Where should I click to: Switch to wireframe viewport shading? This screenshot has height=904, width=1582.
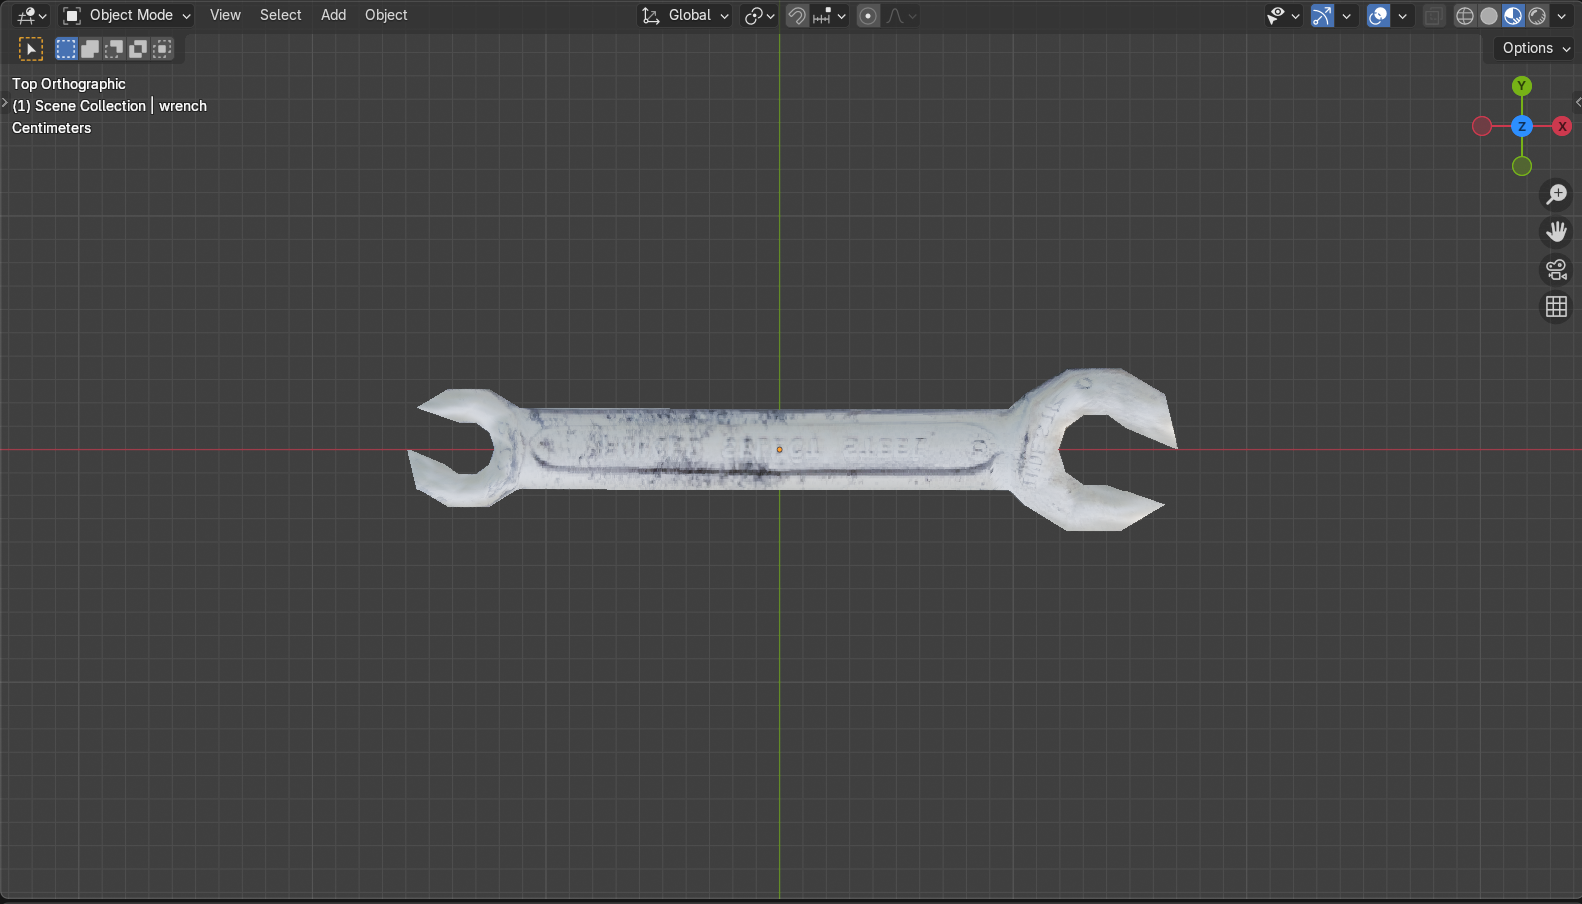coord(1465,15)
